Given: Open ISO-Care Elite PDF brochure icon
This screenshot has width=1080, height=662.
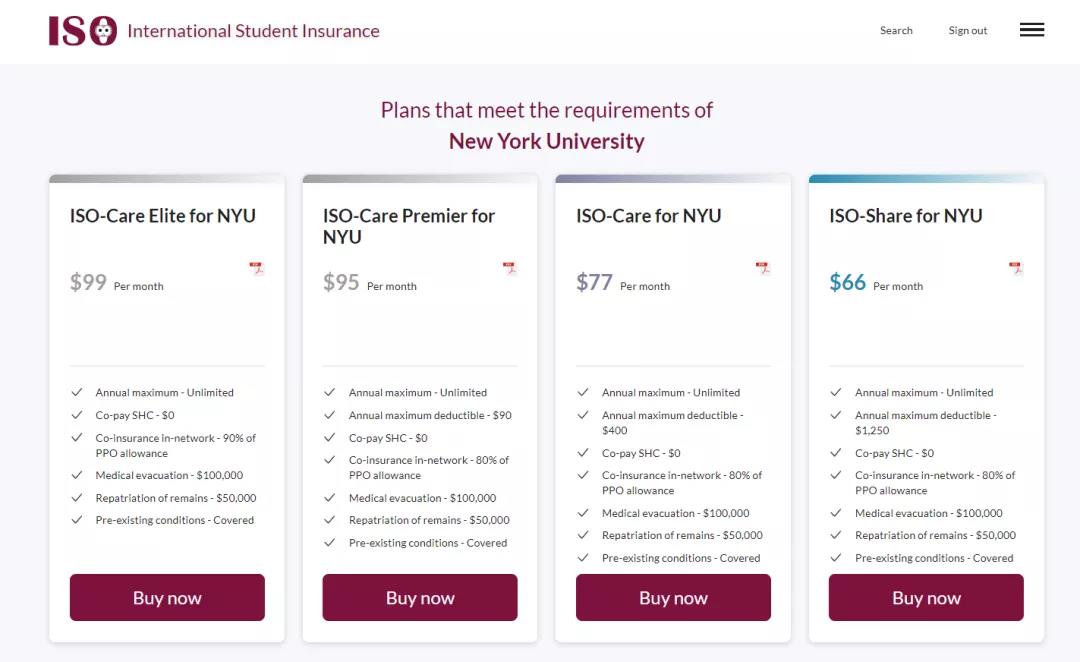Looking at the screenshot, I should pos(256,268).
